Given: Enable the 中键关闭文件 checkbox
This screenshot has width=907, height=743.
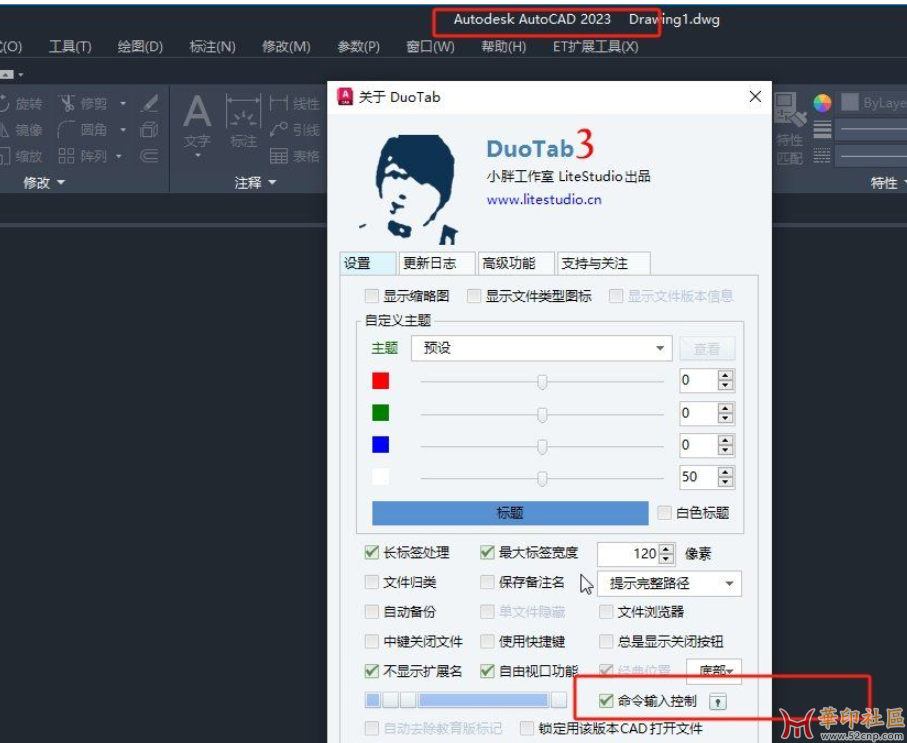Looking at the screenshot, I should click(x=371, y=641).
